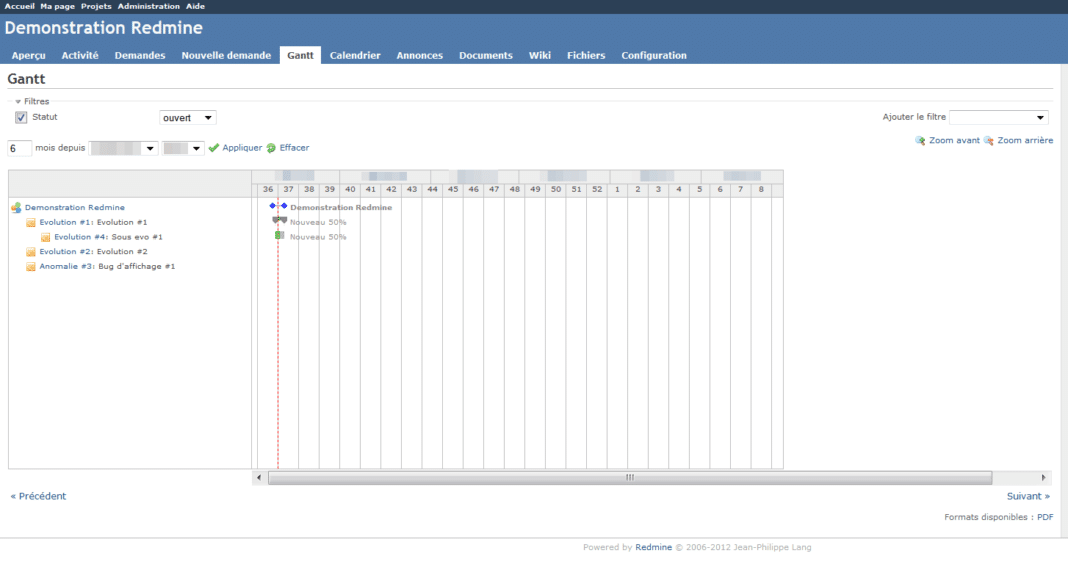
Task: Open Evolution #4 Sous evo #1 link
Action: pyautogui.click(x=81, y=237)
